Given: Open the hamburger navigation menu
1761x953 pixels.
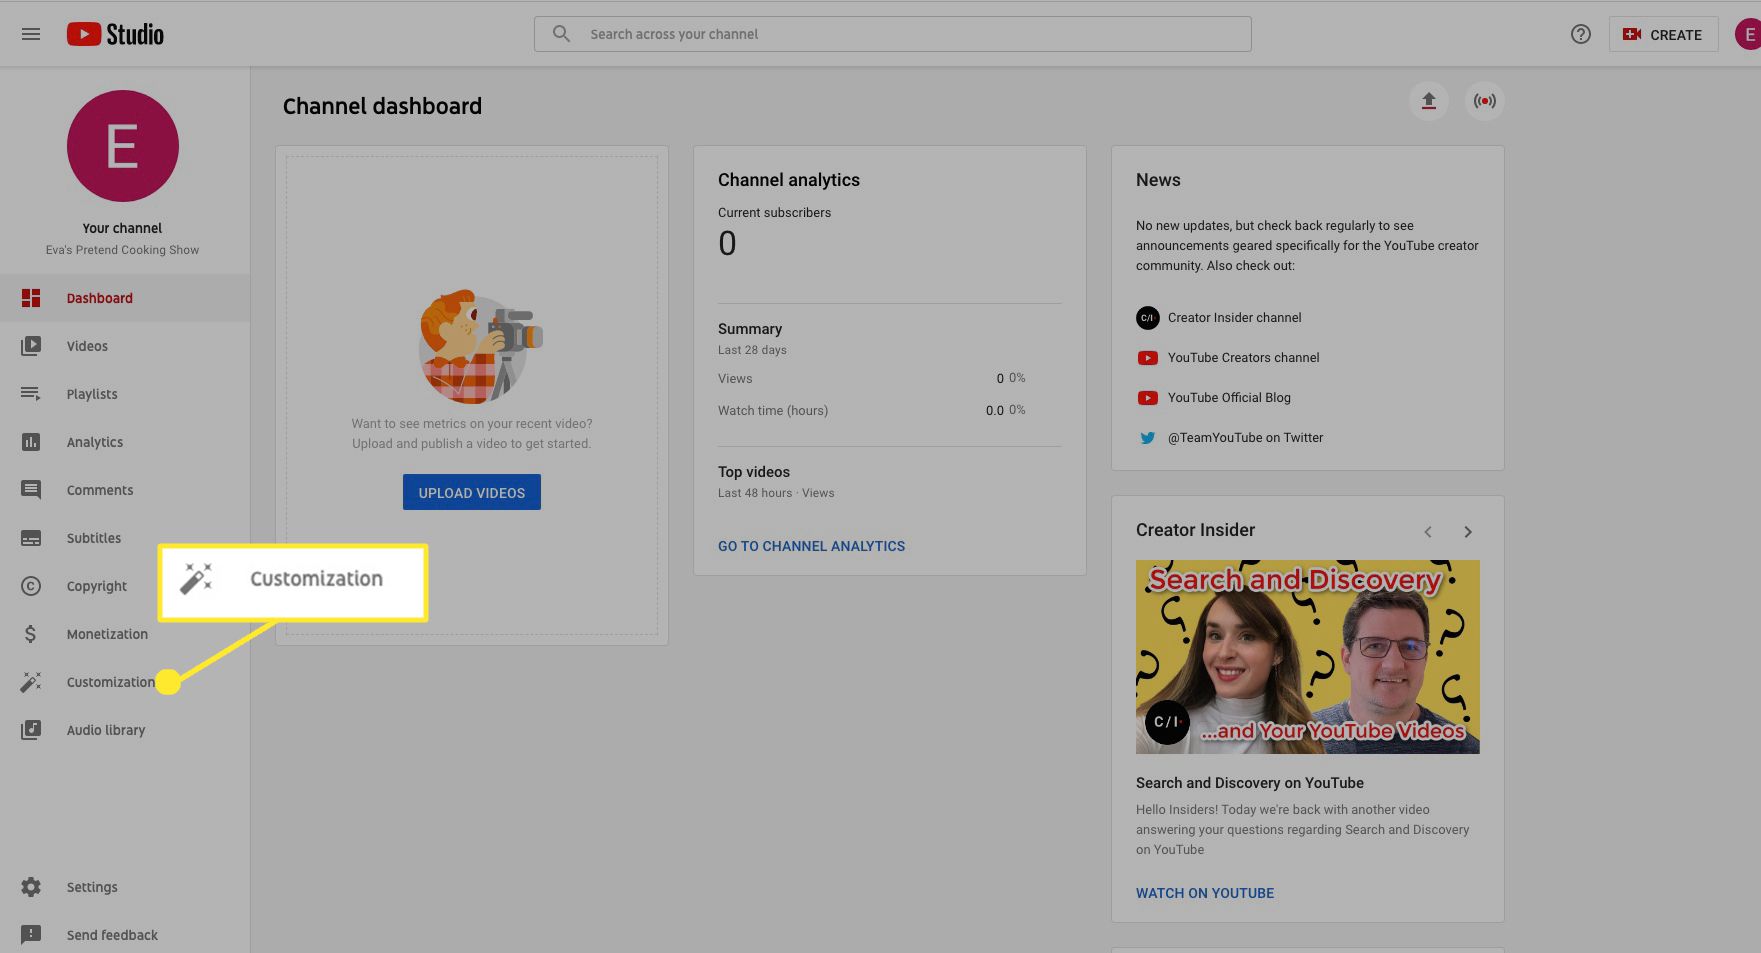Looking at the screenshot, I should coord(31,34).
